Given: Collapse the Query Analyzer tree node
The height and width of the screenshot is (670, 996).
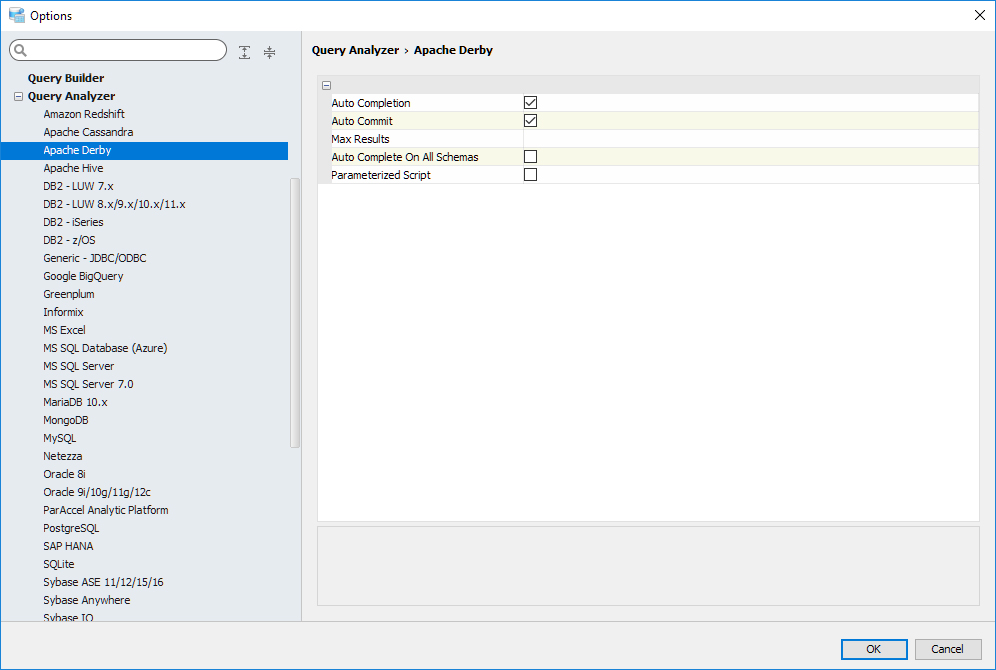Looking at the screenshot, I should pyautogui.click(x=18, y=97).
